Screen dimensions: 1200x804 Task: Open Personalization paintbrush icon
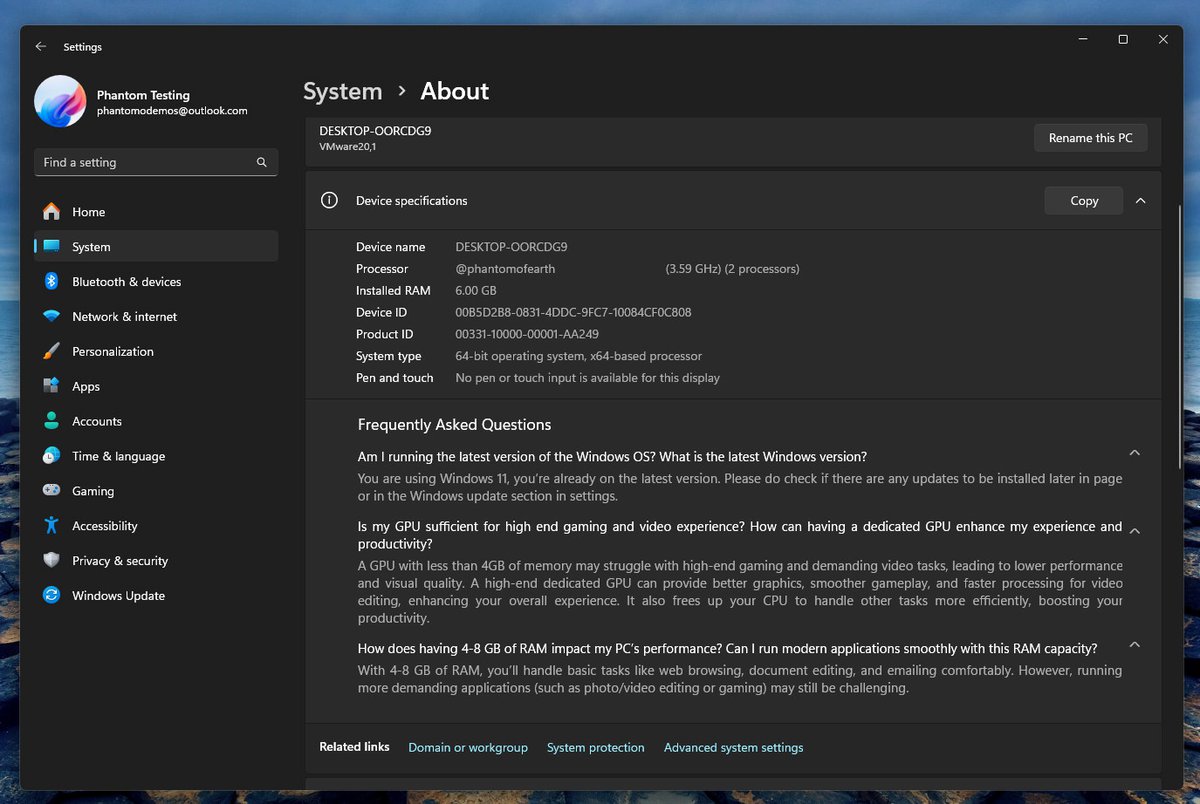(51, 352)
